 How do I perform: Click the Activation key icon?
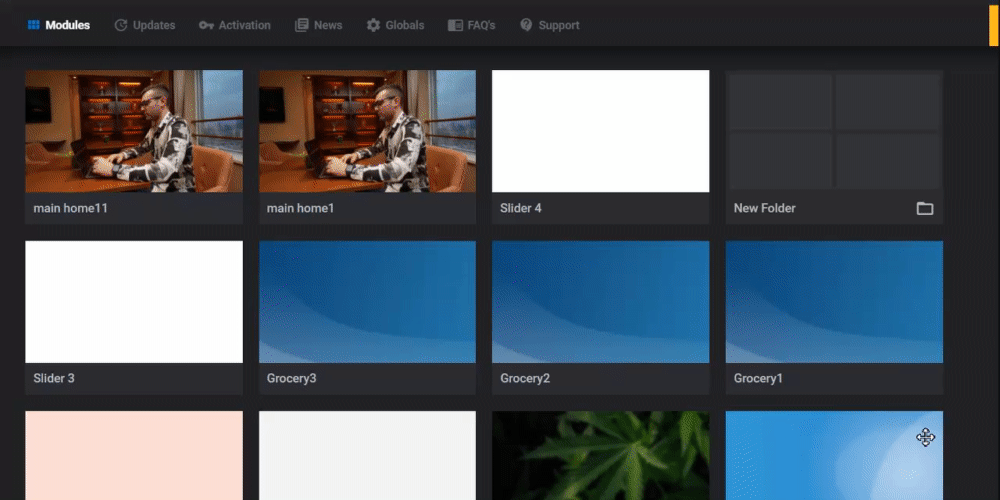coord(206,26)
